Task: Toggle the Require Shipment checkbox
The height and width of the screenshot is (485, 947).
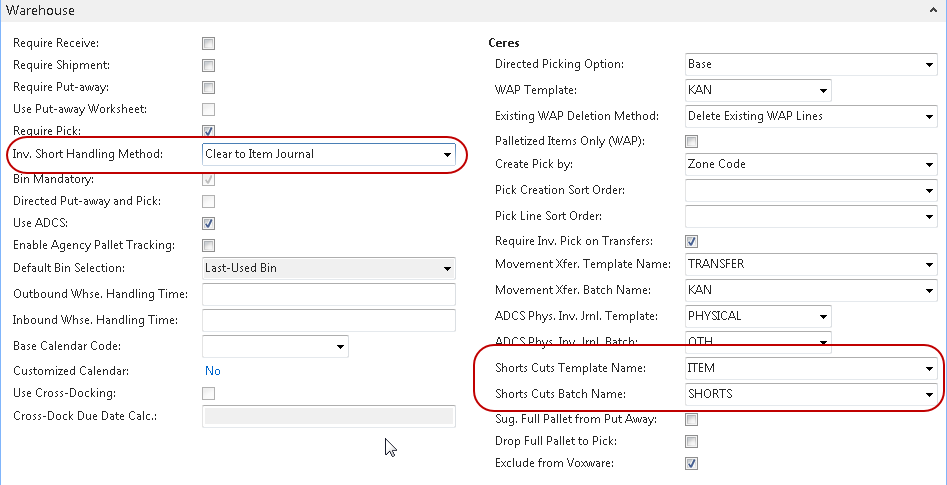Action: [208, 65]
